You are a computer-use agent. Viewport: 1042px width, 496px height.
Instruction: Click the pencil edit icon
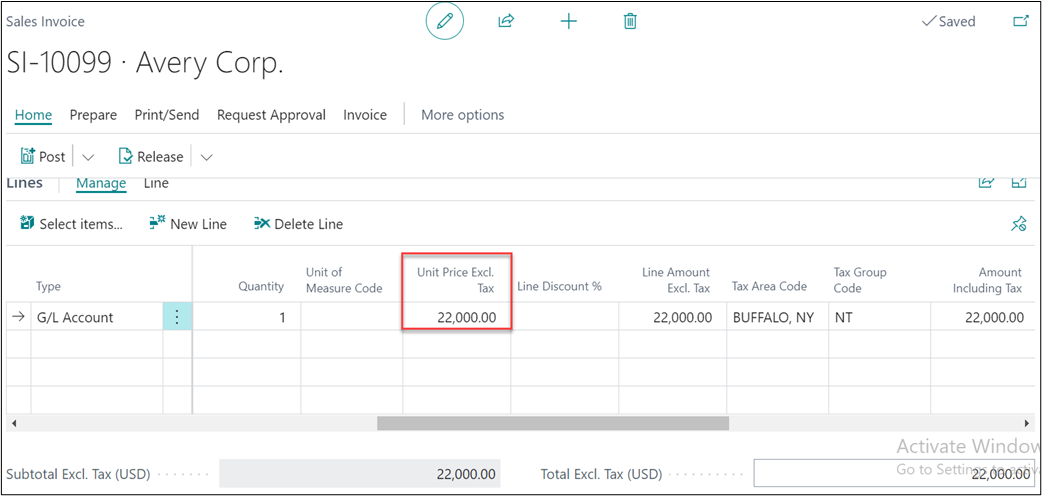click(445, 21)
